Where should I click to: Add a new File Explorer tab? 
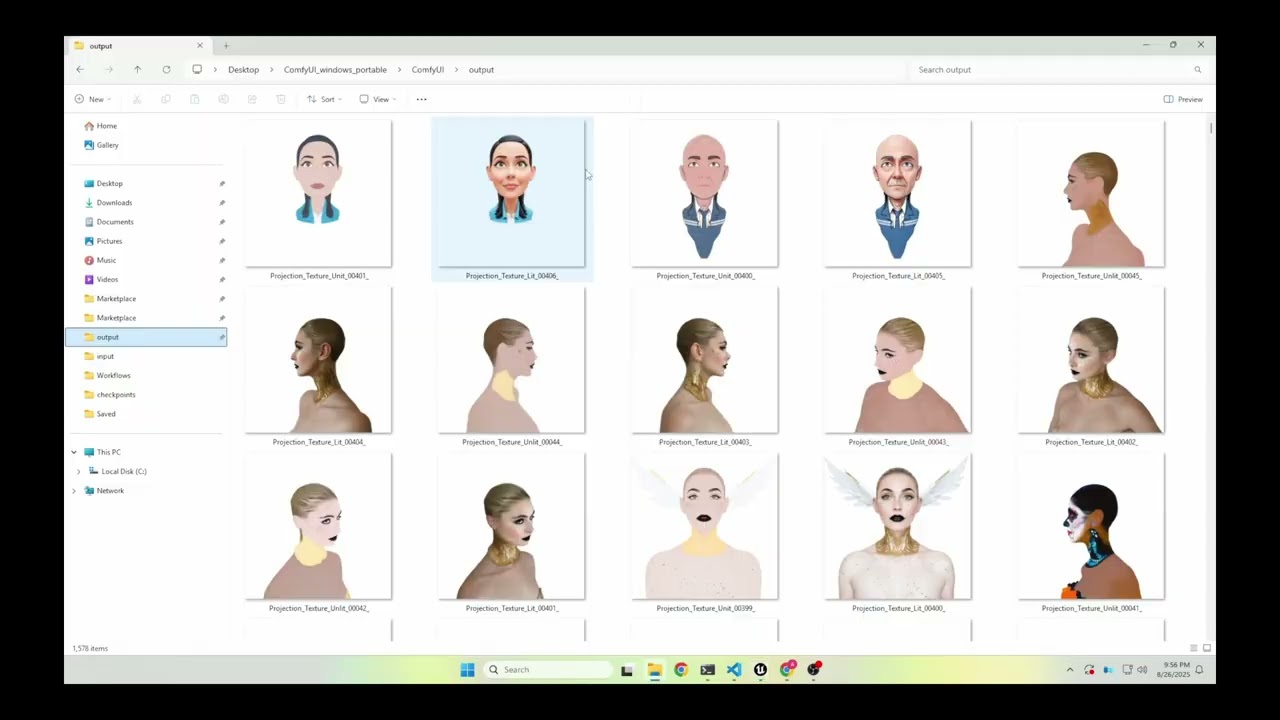pos(226,46)
